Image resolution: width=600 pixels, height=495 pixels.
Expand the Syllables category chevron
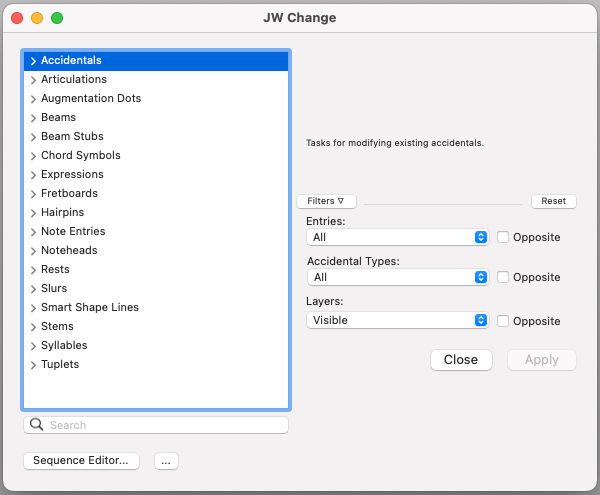(33, 346)
